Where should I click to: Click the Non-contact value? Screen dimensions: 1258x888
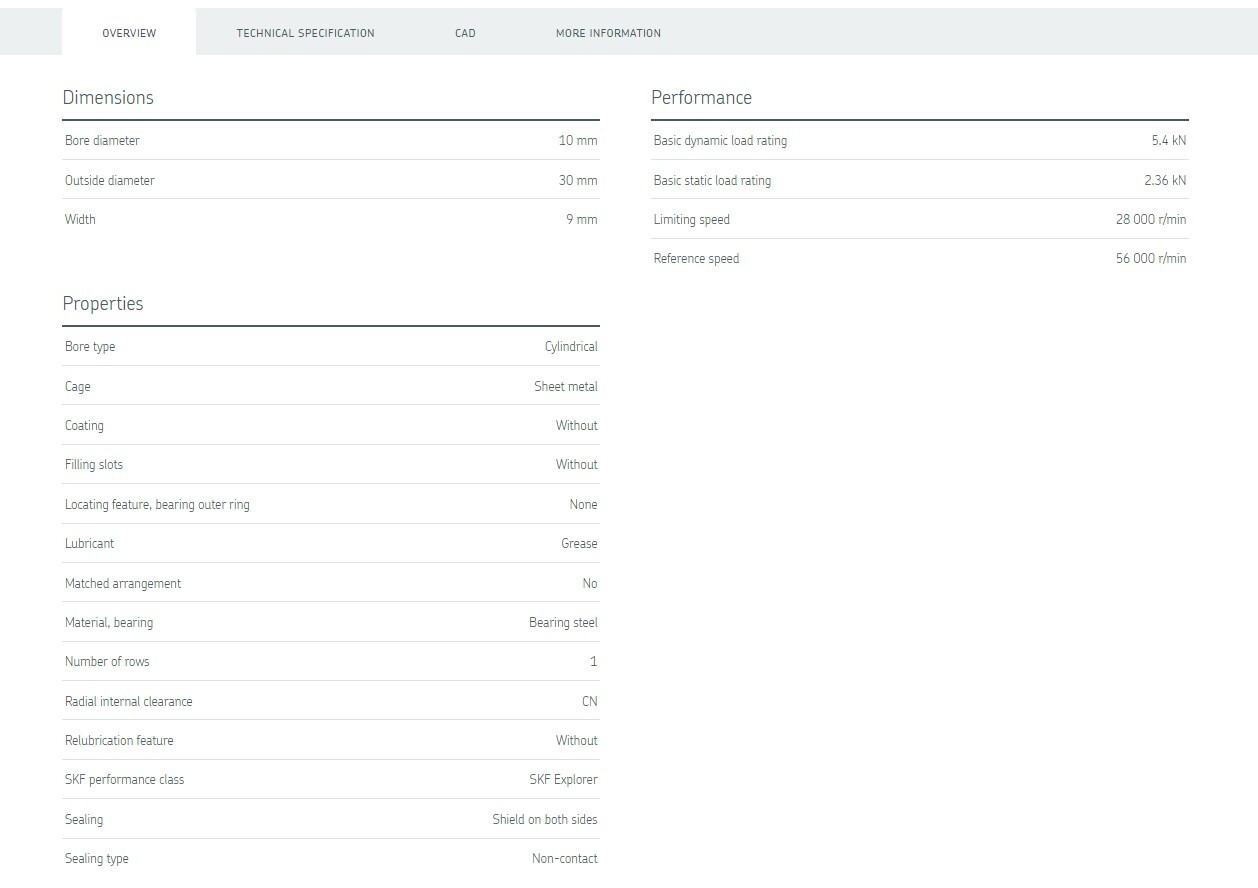[x=565, y=858]
